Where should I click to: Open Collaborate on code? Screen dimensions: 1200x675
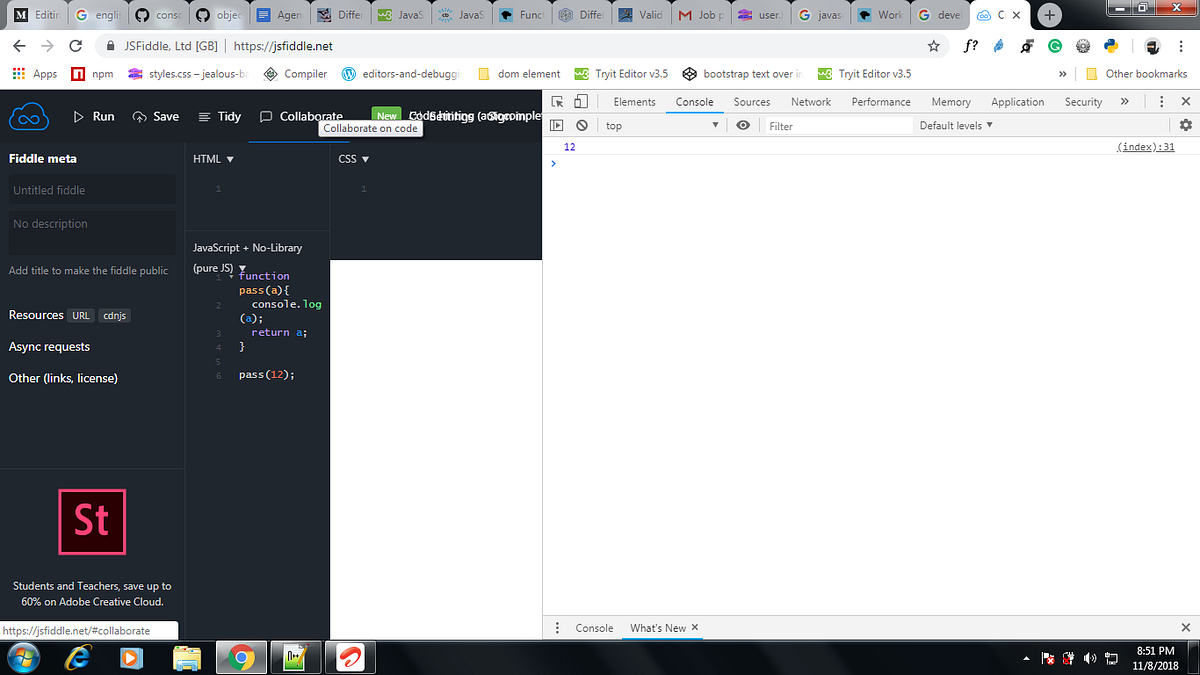pyautogui.click(x=301, y=116)
